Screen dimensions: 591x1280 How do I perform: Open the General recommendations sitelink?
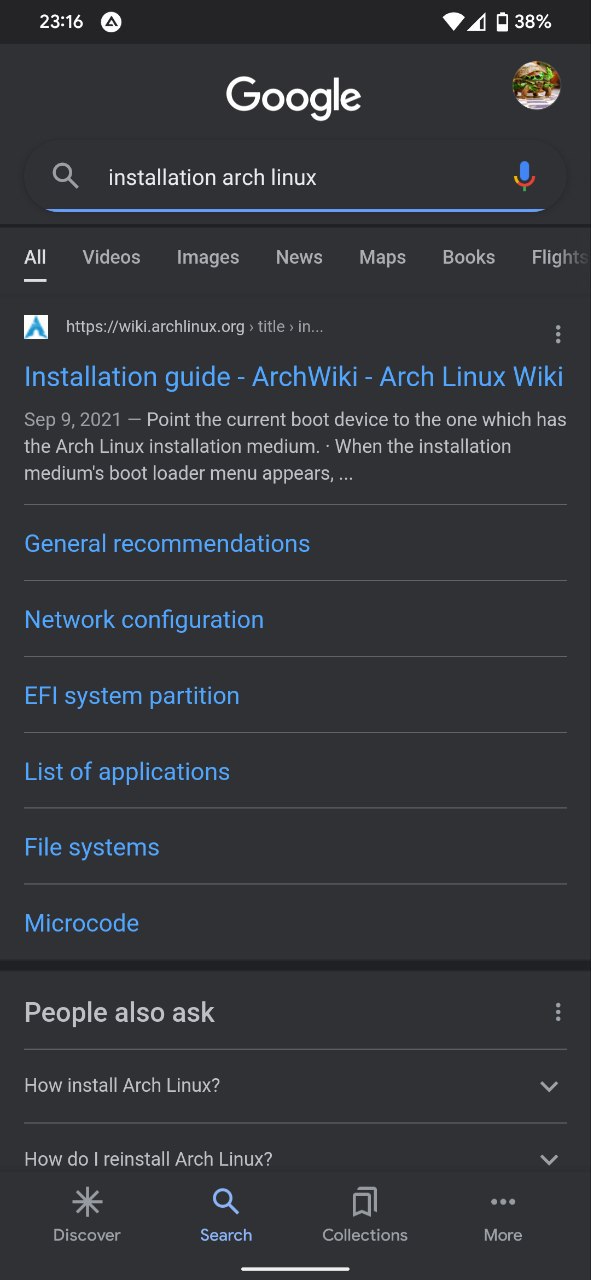pyautogui.click(x=167, y=543)
